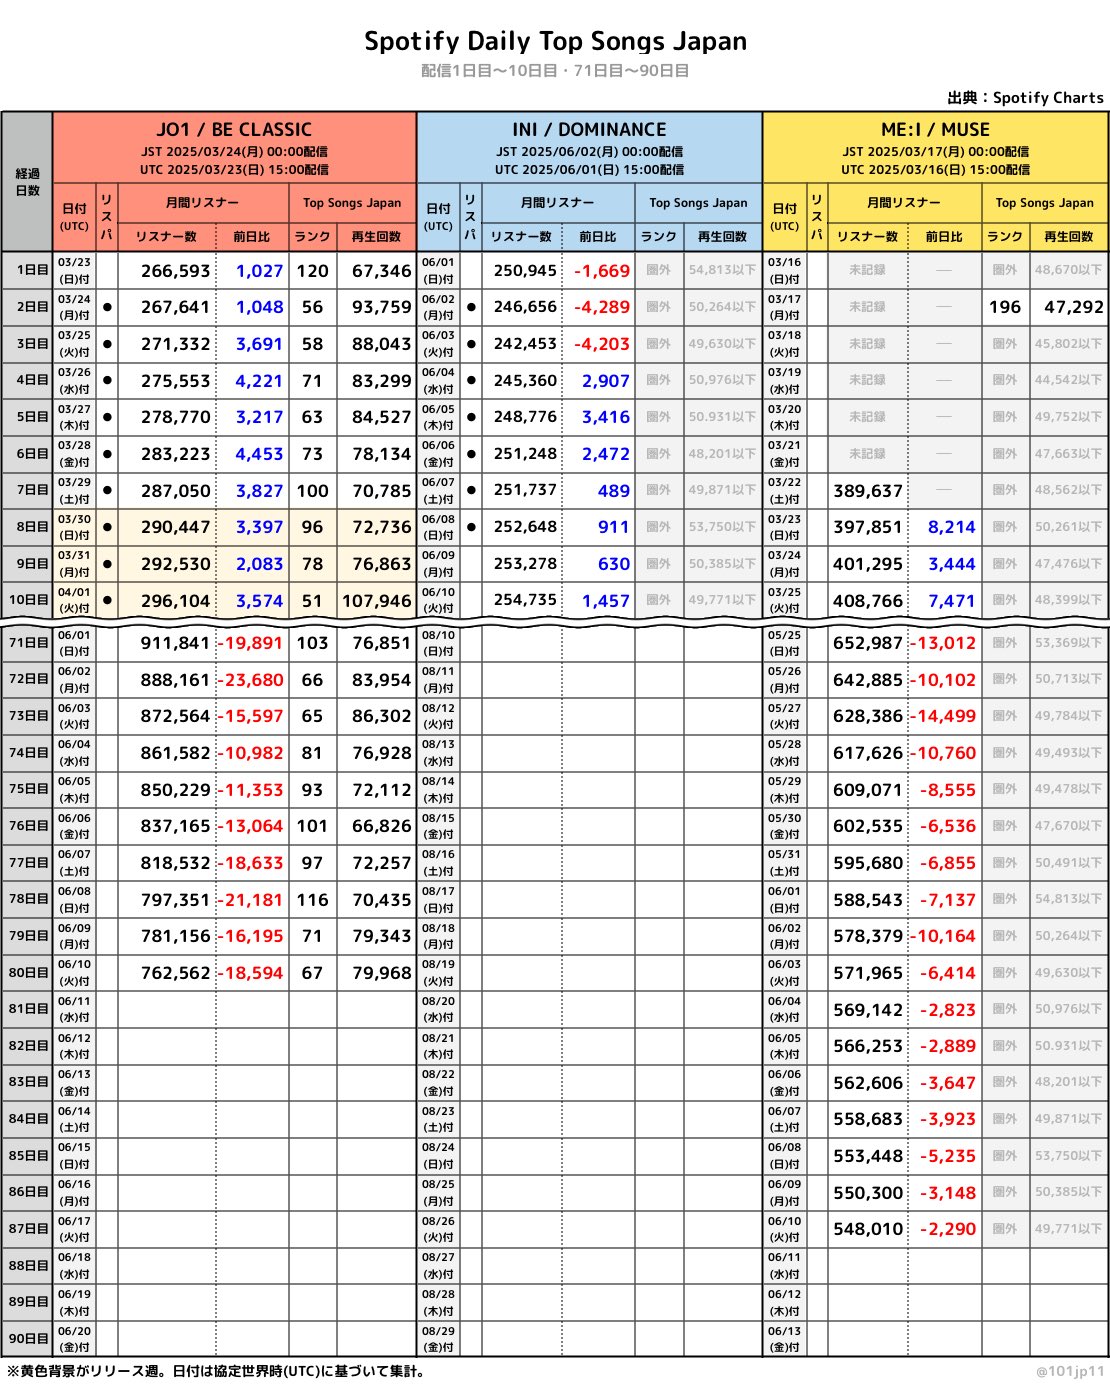
Task: Click ME:I change value 8,214
Action: coord(951,527)
